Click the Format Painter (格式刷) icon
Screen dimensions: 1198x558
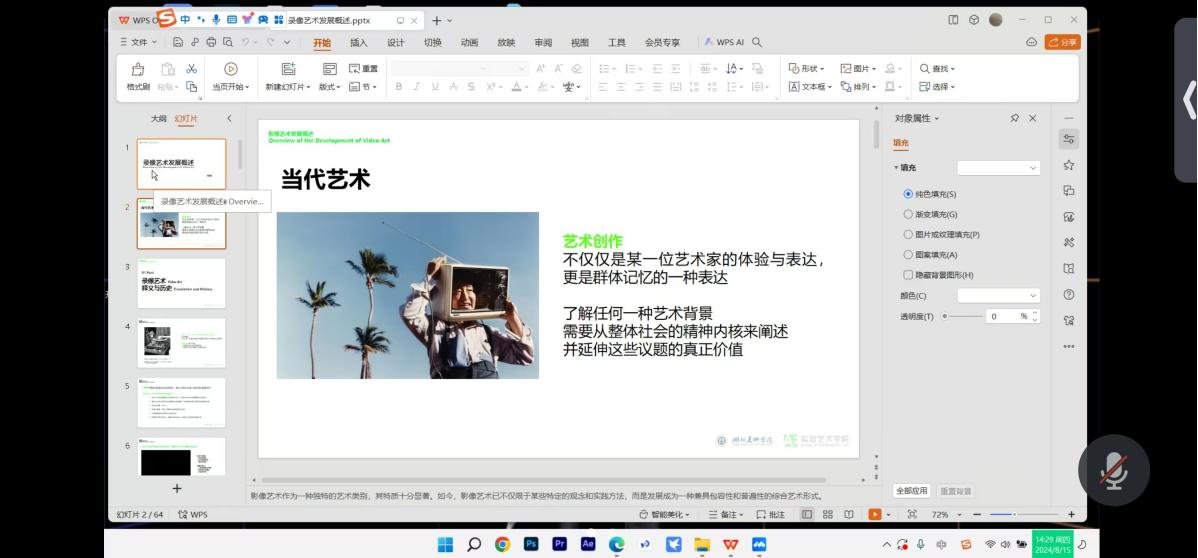point(138,69)
